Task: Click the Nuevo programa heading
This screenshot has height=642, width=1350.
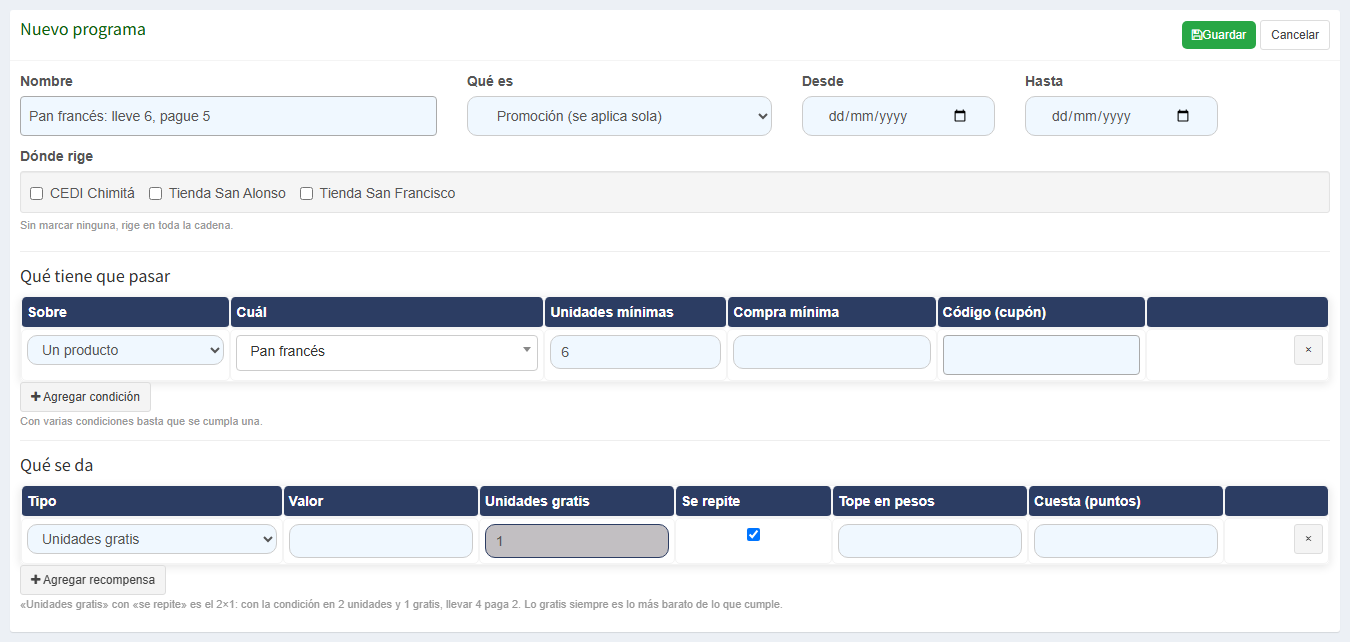Action: point(83,30)
